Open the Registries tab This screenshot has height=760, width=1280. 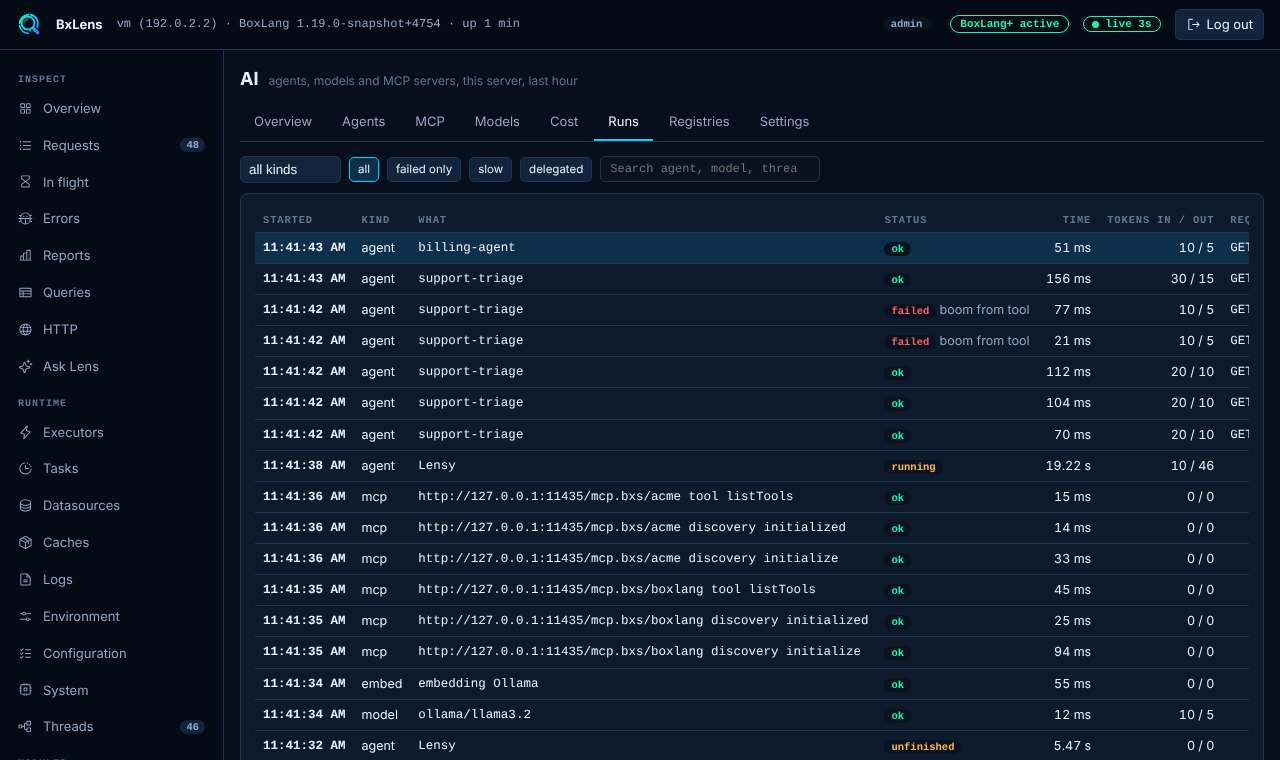coord(699,121)
